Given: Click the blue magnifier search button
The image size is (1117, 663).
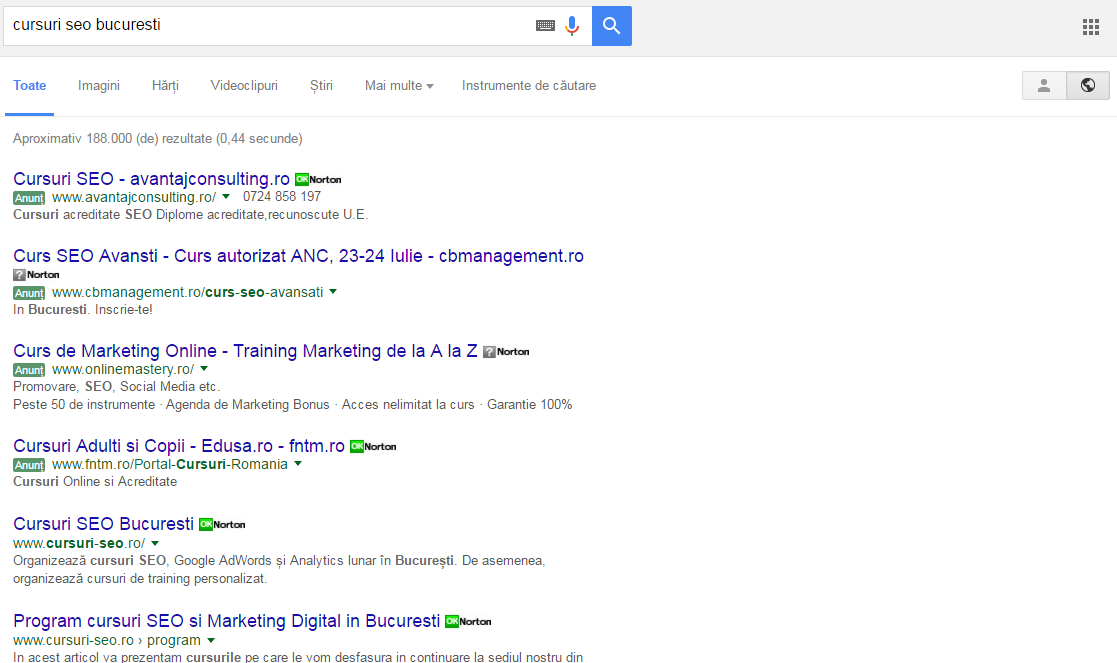Looking at the screenshot, I should point(611,26).
